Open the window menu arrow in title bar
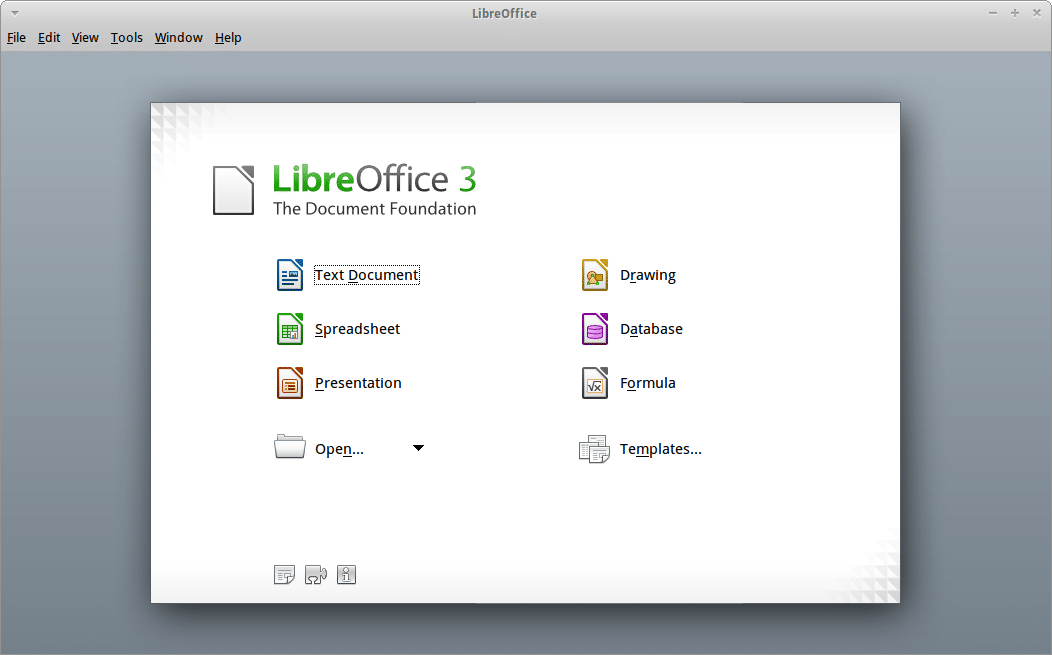Image resolution: width=1052 pixels, height=655 pixels. pos(15,13)
